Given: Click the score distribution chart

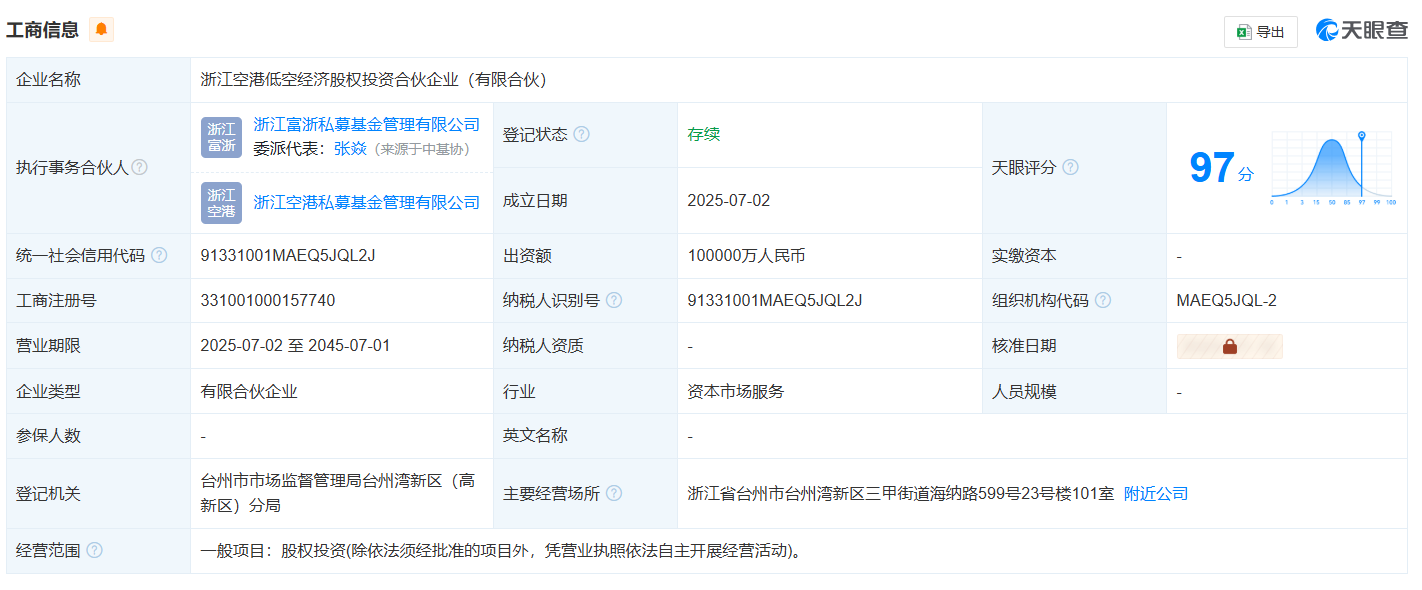Looking at the screenshot, I should [1333, 168].
